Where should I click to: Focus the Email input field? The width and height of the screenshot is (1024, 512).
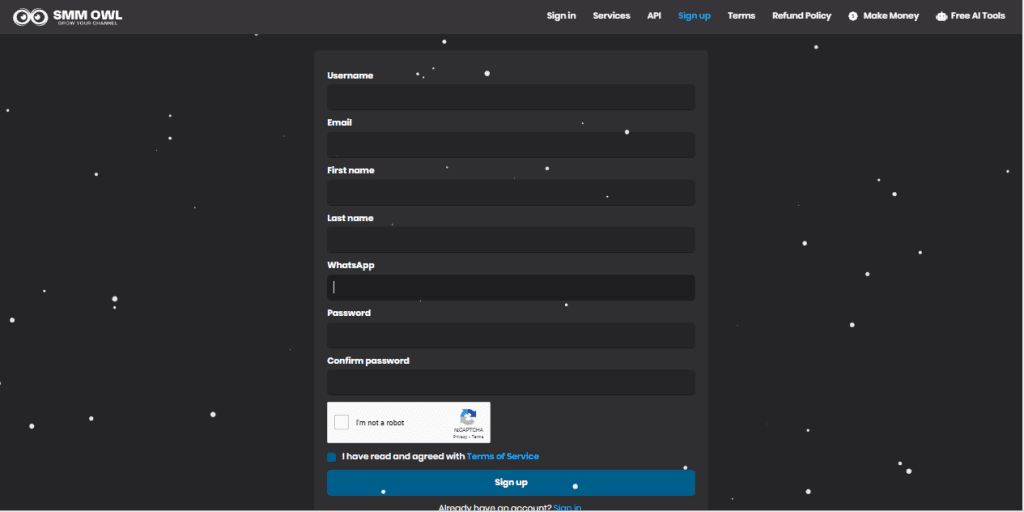click(510, 145)
